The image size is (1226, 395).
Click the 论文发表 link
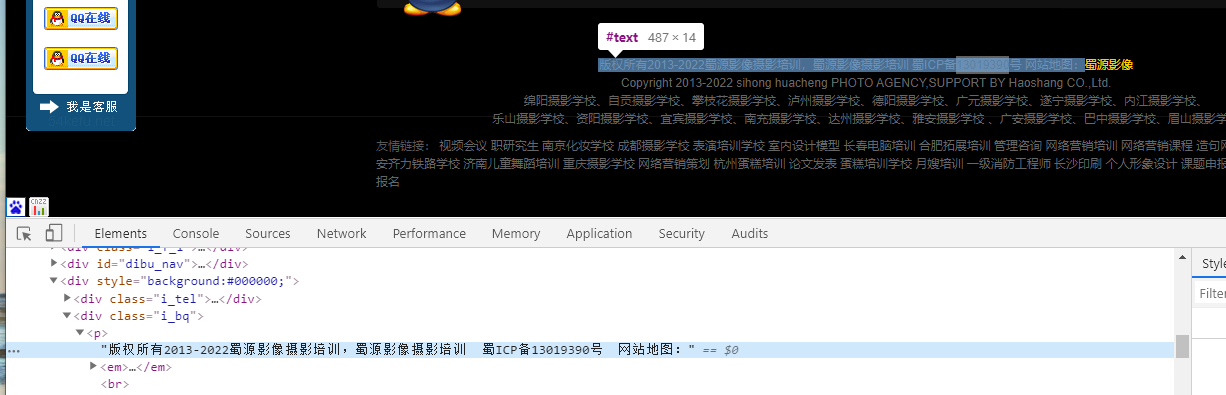coord(813,164)
